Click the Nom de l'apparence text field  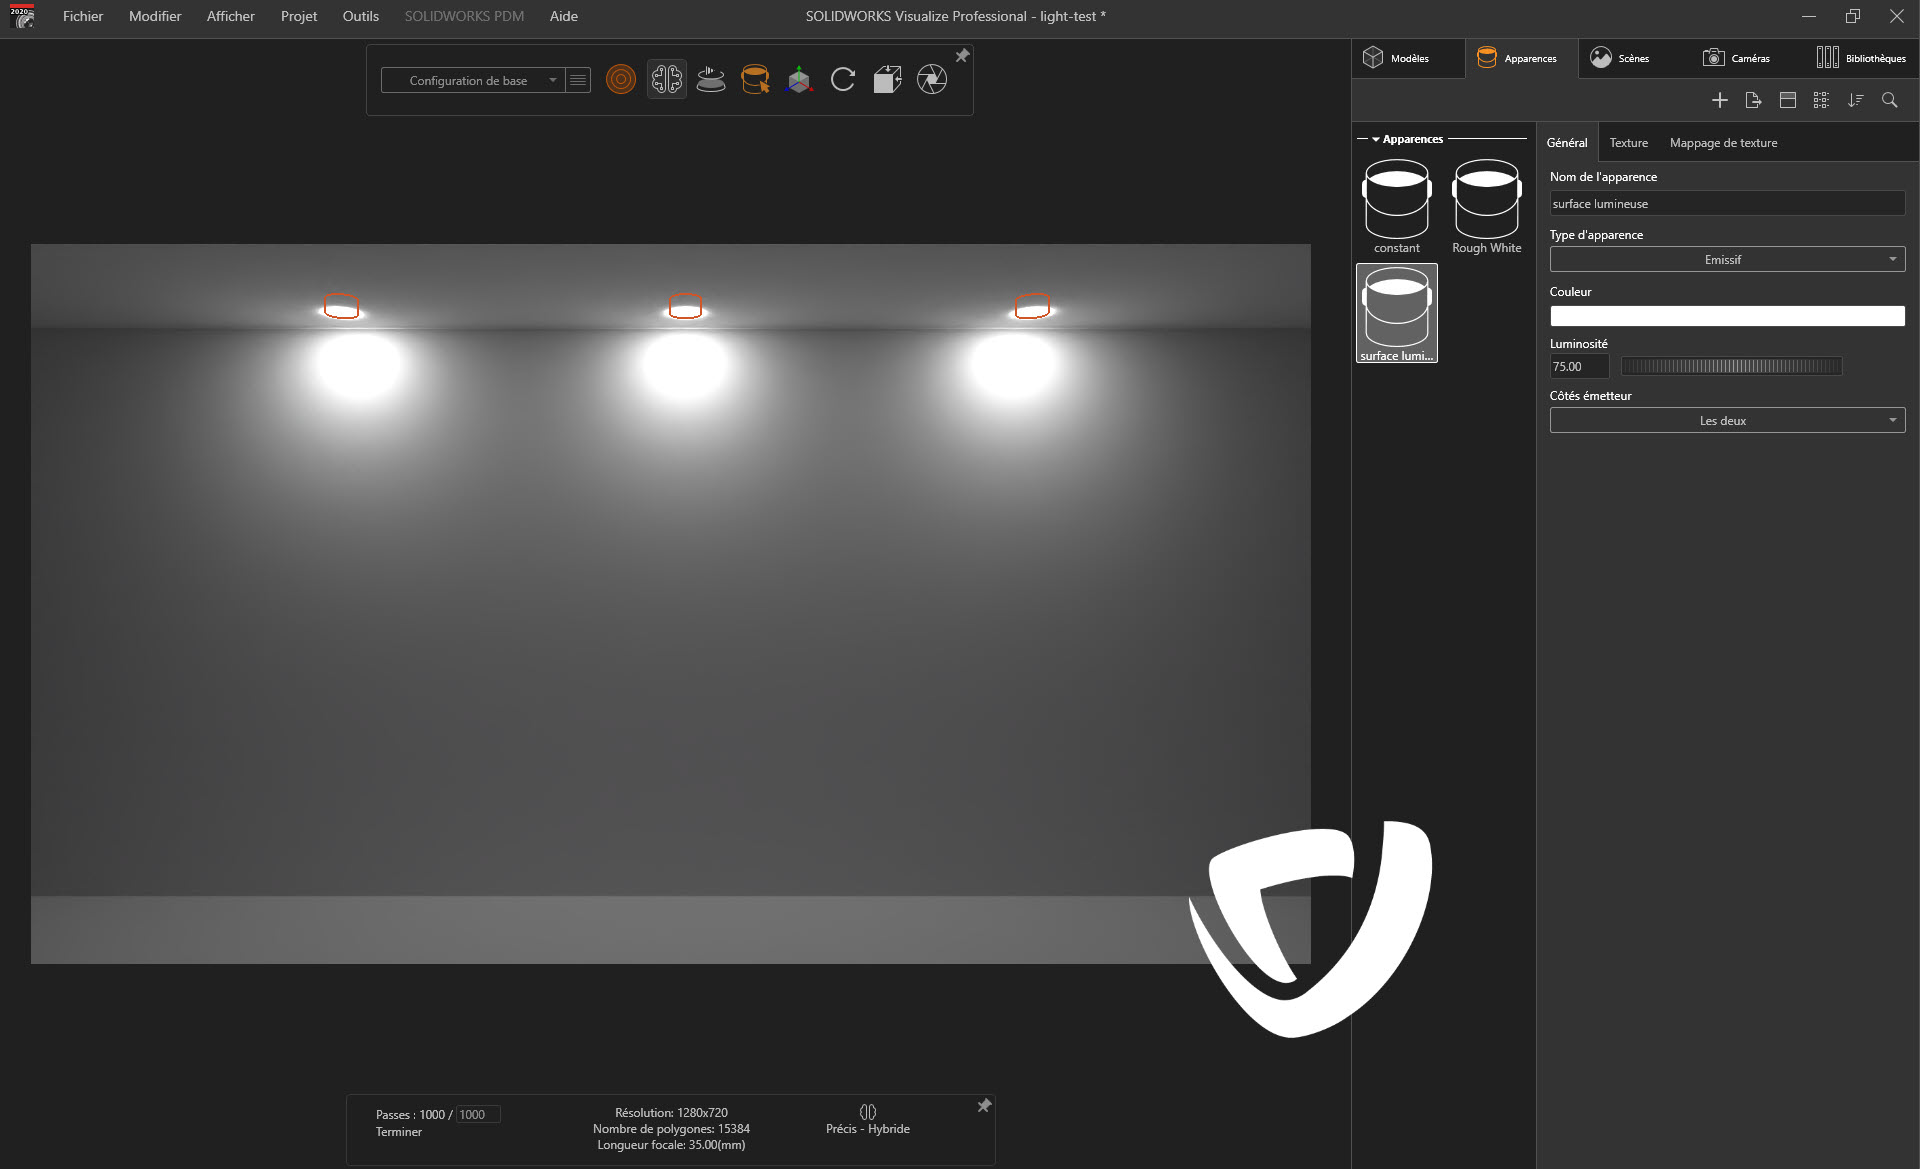pyautogui.click(x=1727, y=204)
